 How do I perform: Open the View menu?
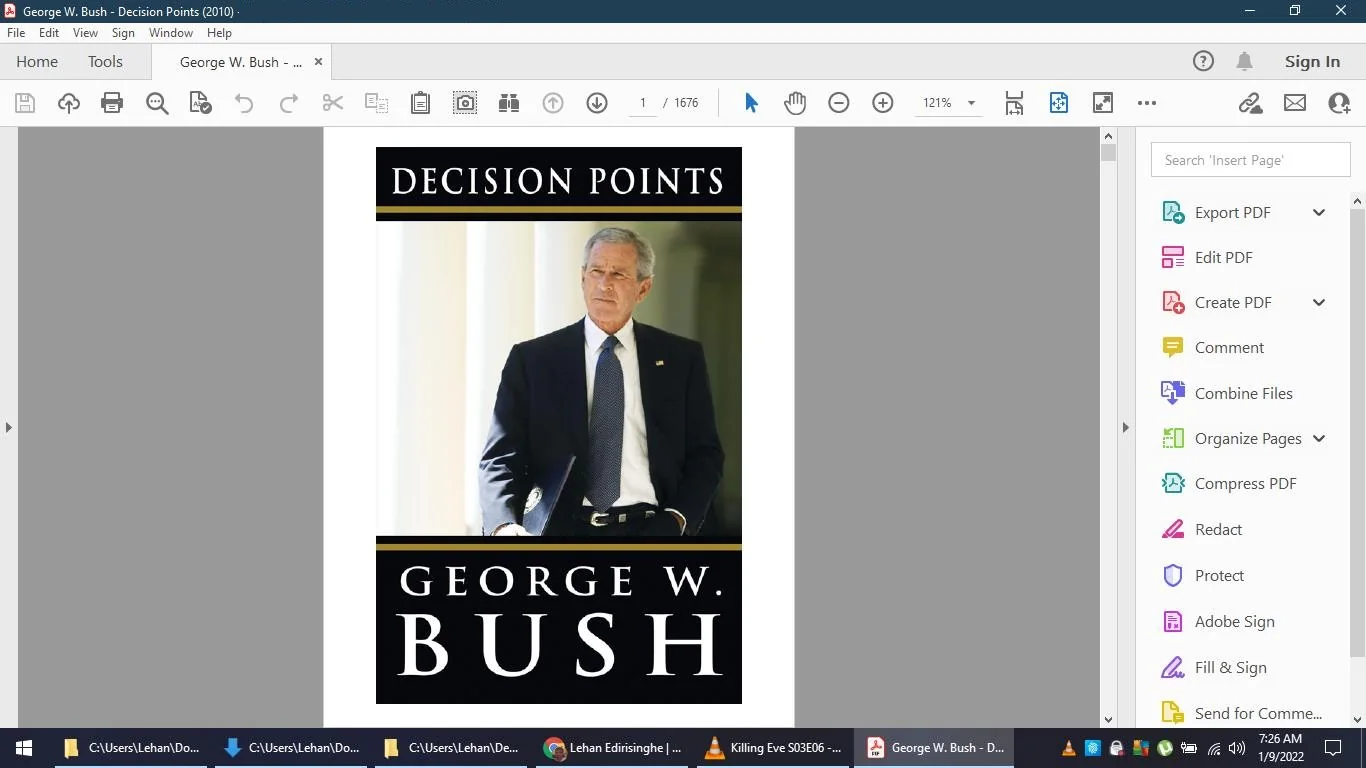click(85, 33)
